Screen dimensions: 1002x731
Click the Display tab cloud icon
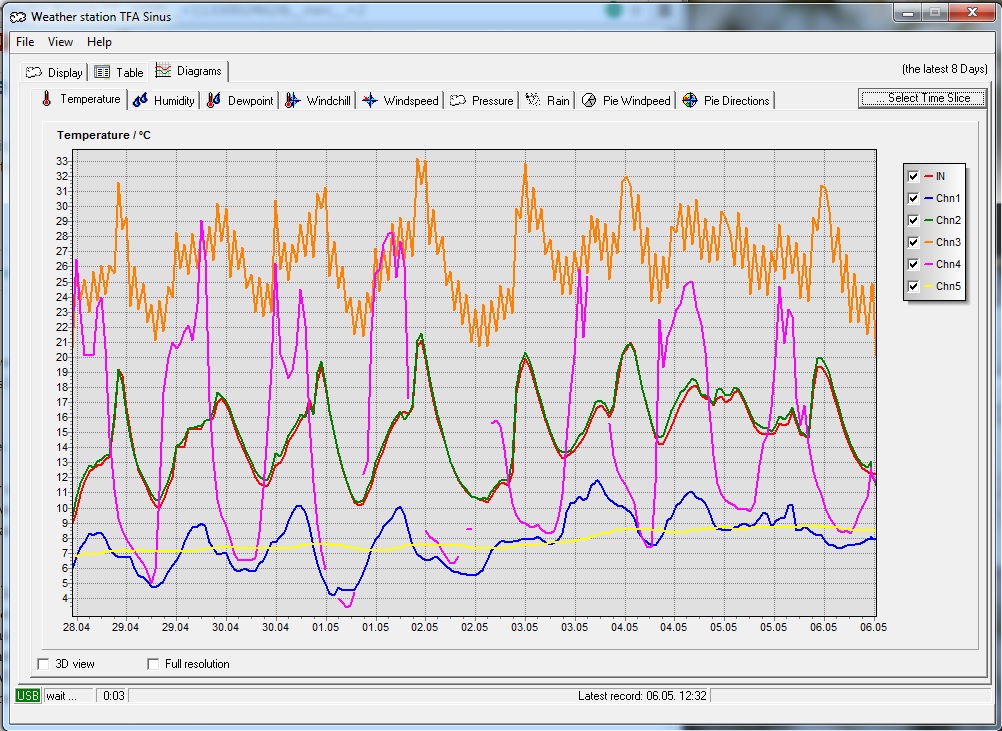[34, 72]
